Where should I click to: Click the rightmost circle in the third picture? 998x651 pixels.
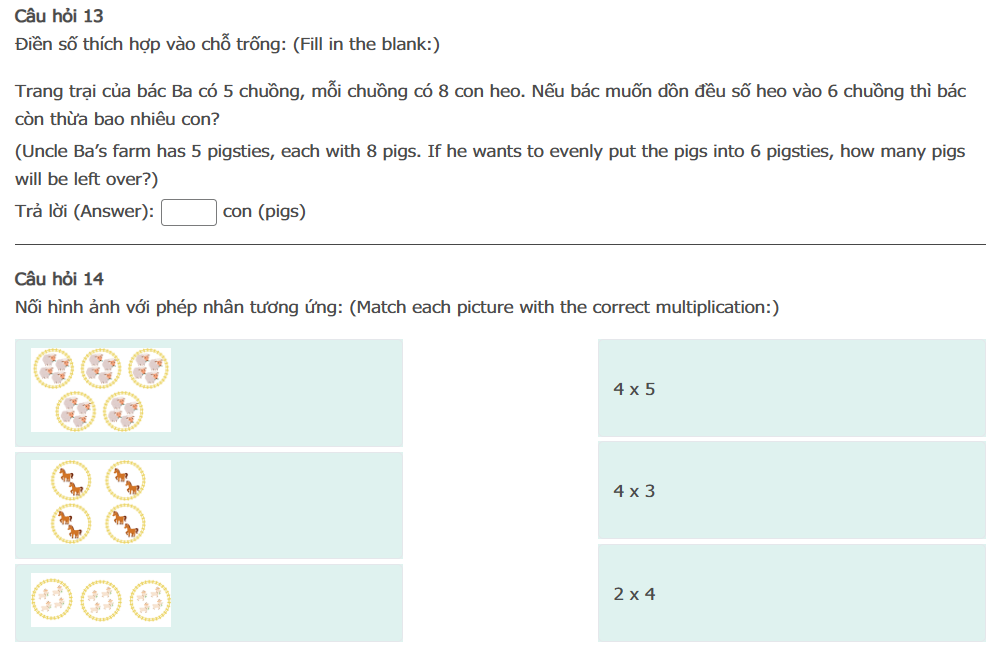click(x=150, y=600)
